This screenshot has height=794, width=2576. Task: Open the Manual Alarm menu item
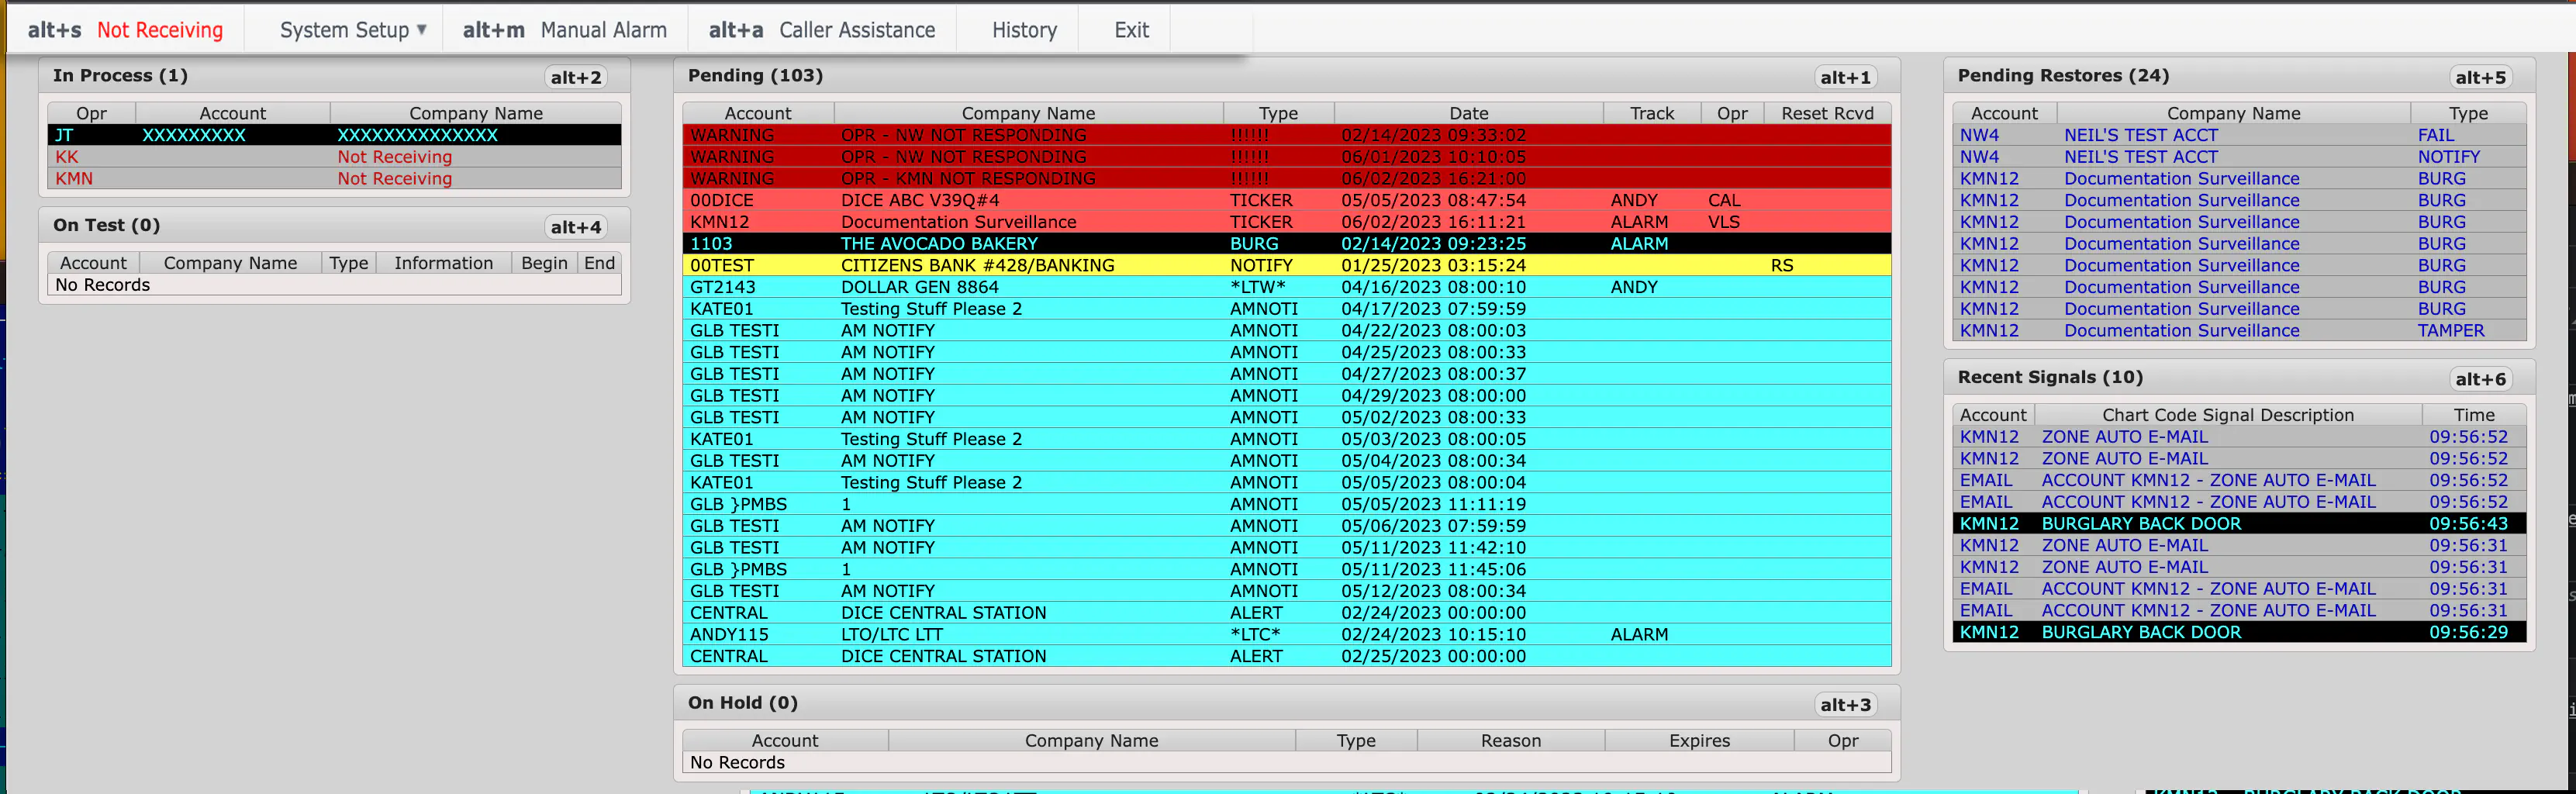(565, 30)
